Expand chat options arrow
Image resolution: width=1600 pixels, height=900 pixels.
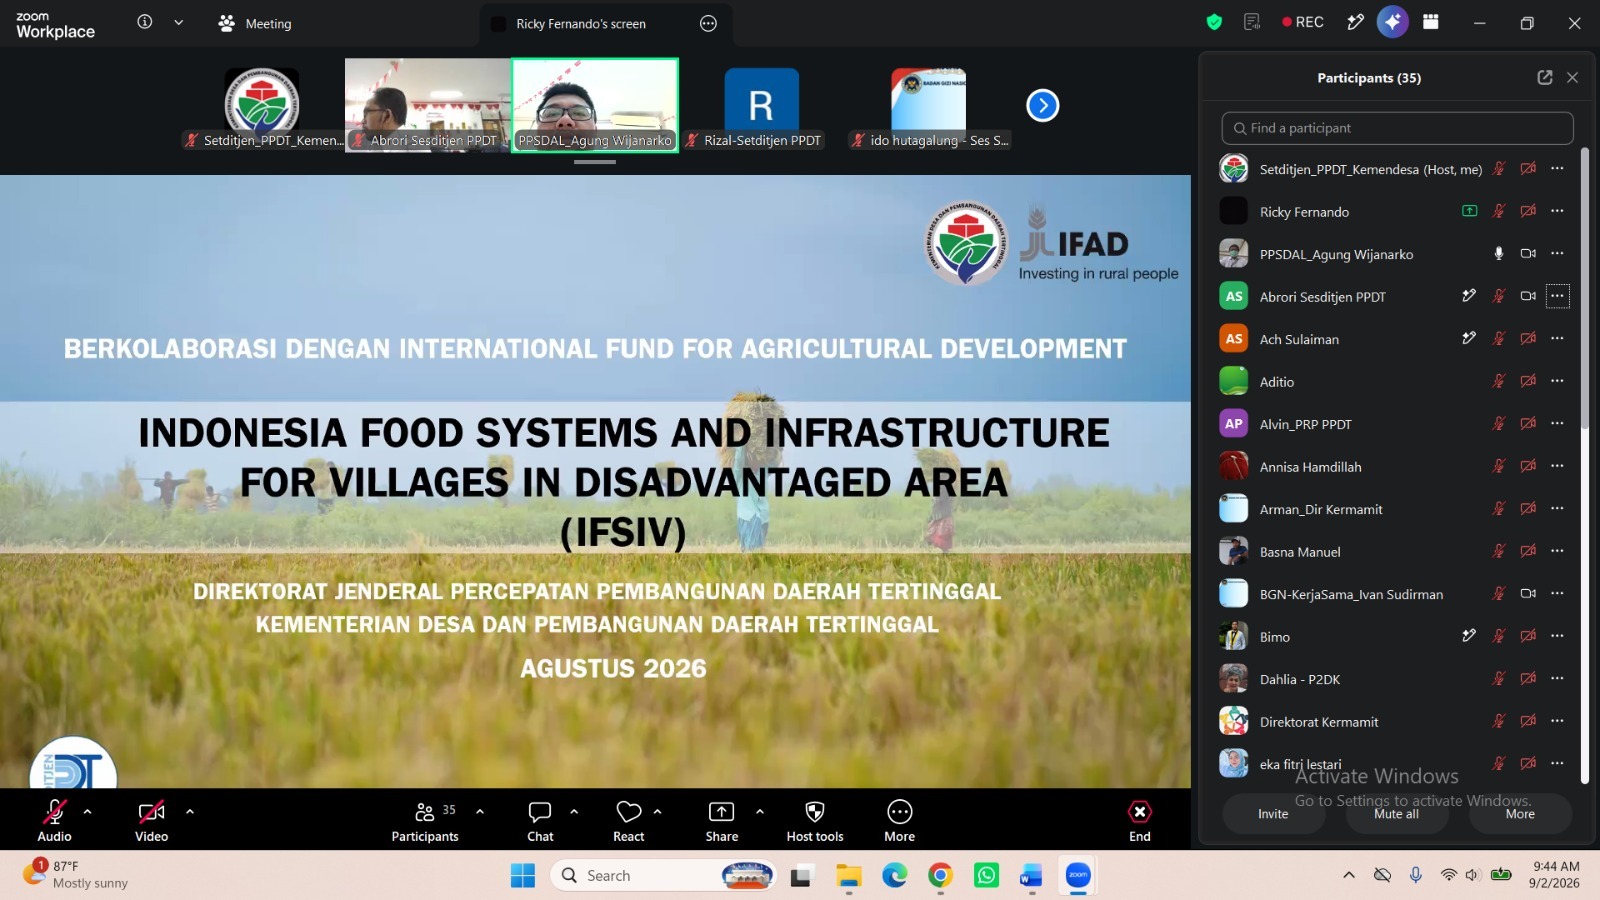click(574, 811)
